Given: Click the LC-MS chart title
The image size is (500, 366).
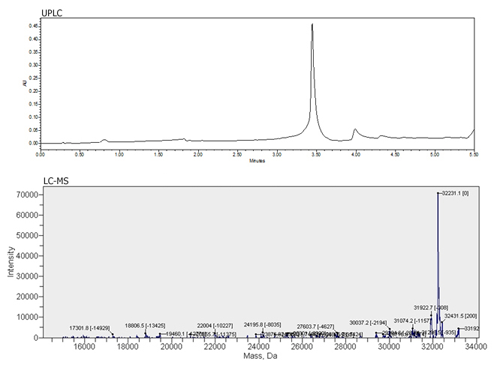Looking at the screenshot, I should (56, 181).
